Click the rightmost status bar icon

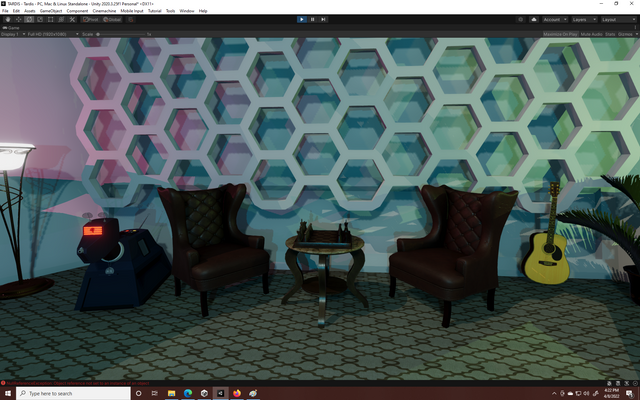click(636, 383)
